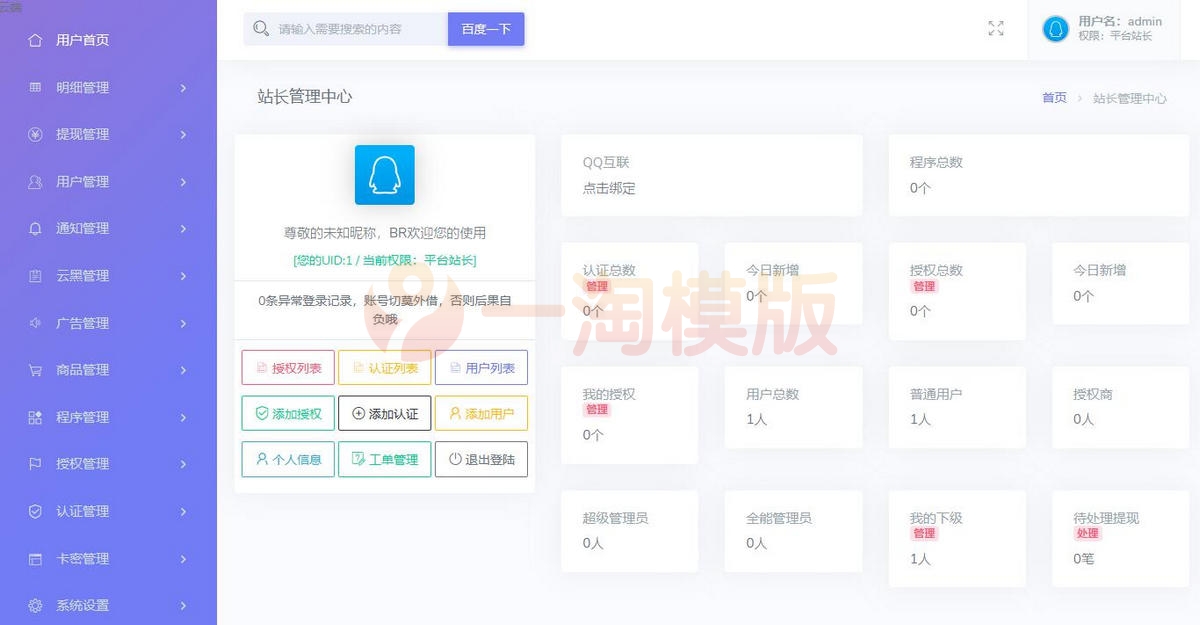Expand the 授权管理 chevron
The width and height of the screenshot is (1200, 625).
click(183, 464)
